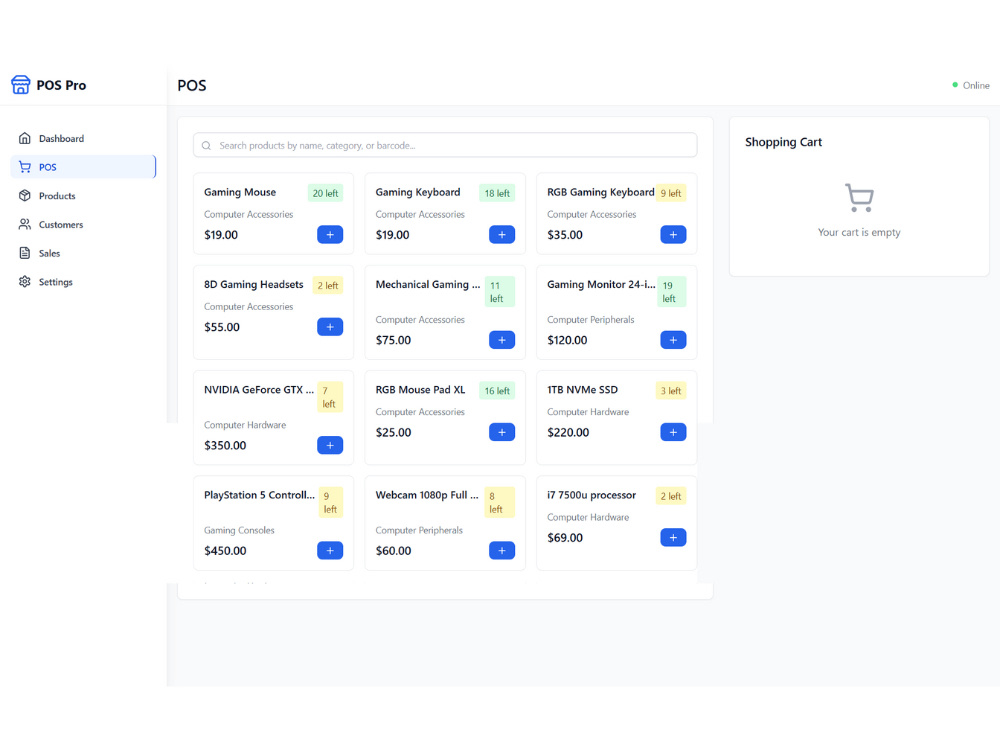Click the '3 left' stock badge
1000x750 pixels.
click(x=670, y=391)
